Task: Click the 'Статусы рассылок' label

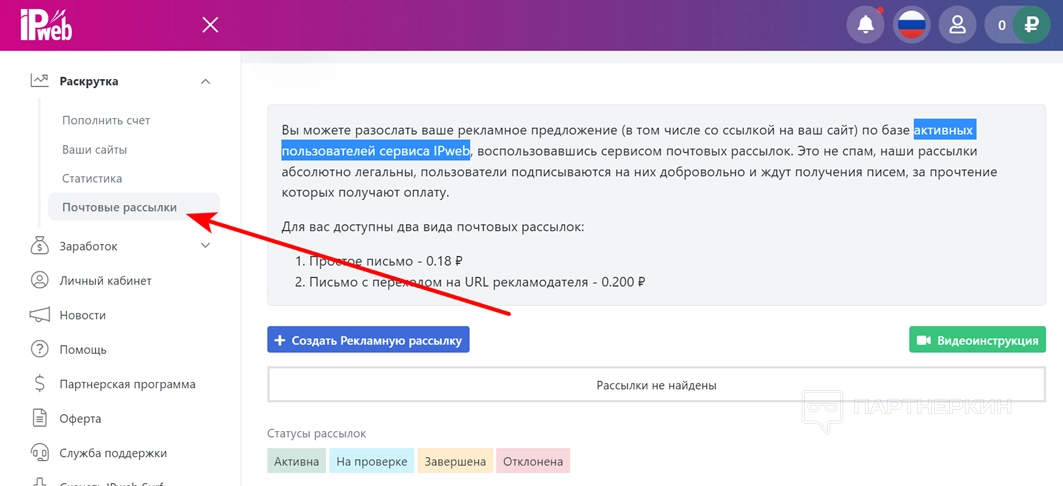Action: (317, 434)
